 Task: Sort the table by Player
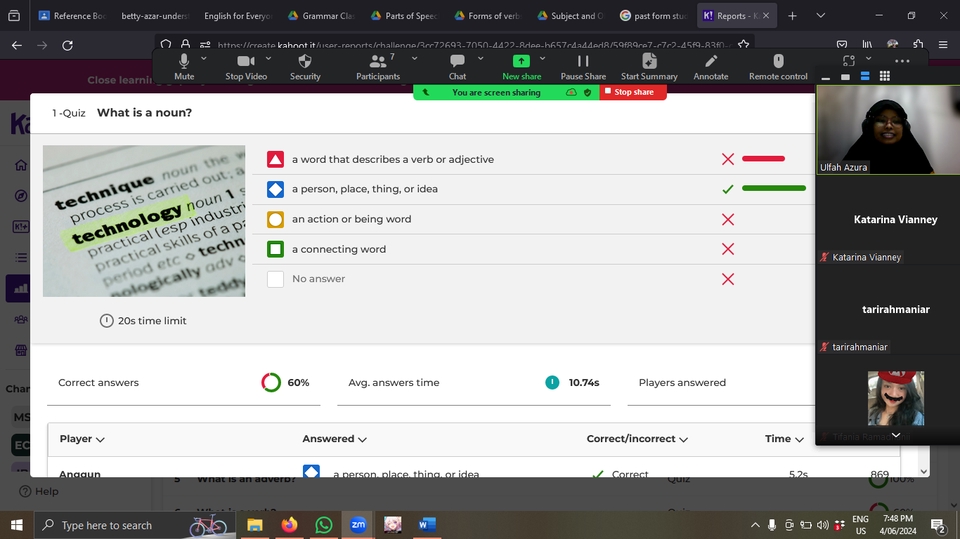(82, 439)
